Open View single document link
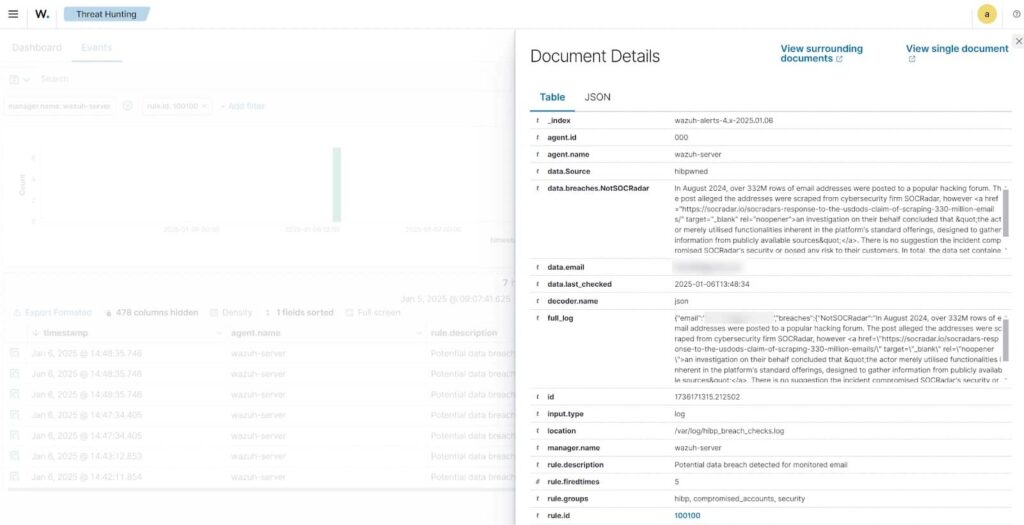Screen dimensions: 1024x525 pyautogui.click(x=957, y=54)
